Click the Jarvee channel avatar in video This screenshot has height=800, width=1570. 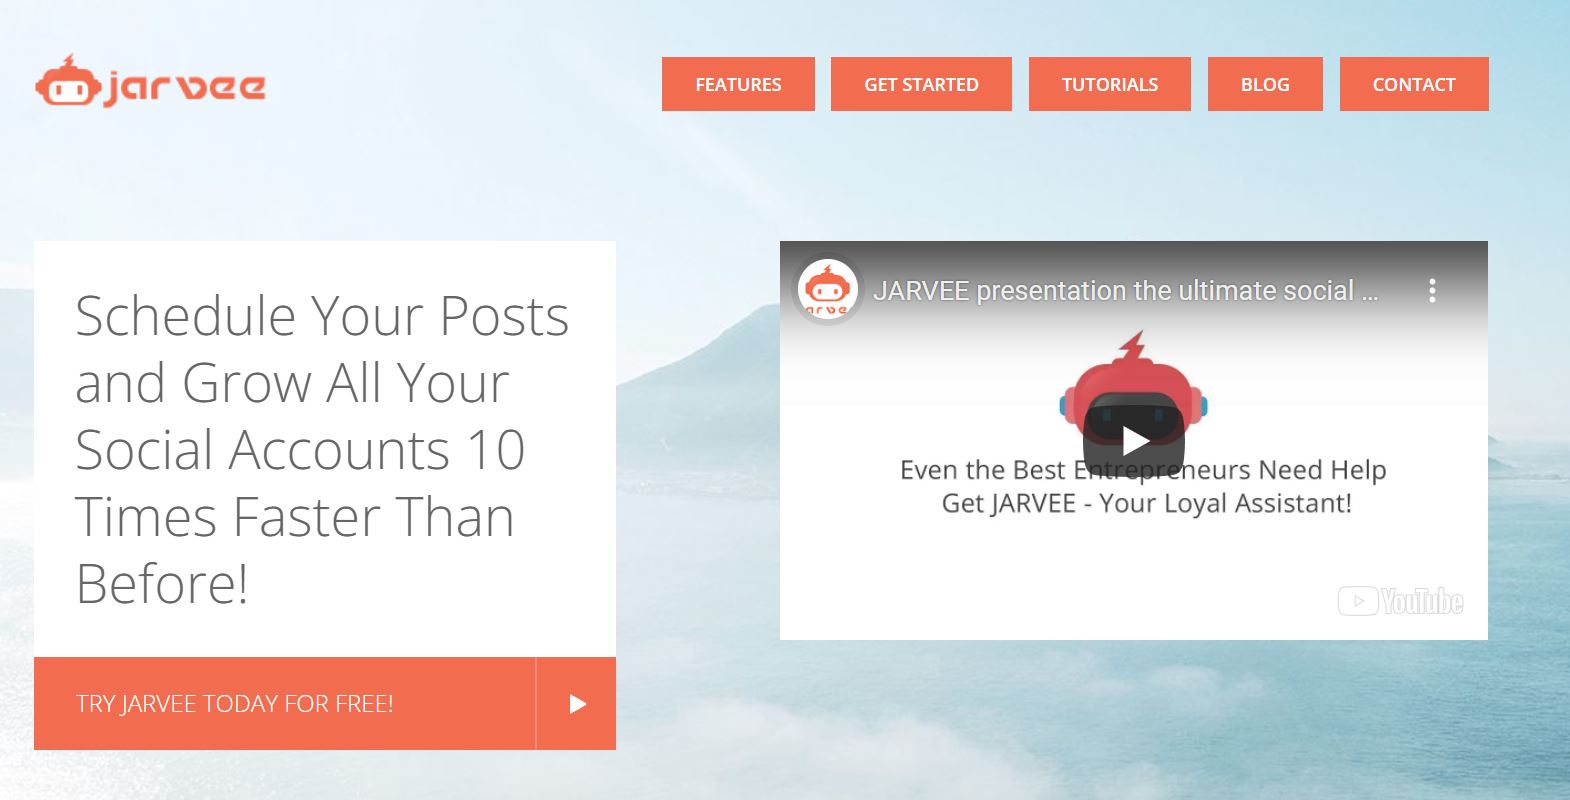pos(826,291)
